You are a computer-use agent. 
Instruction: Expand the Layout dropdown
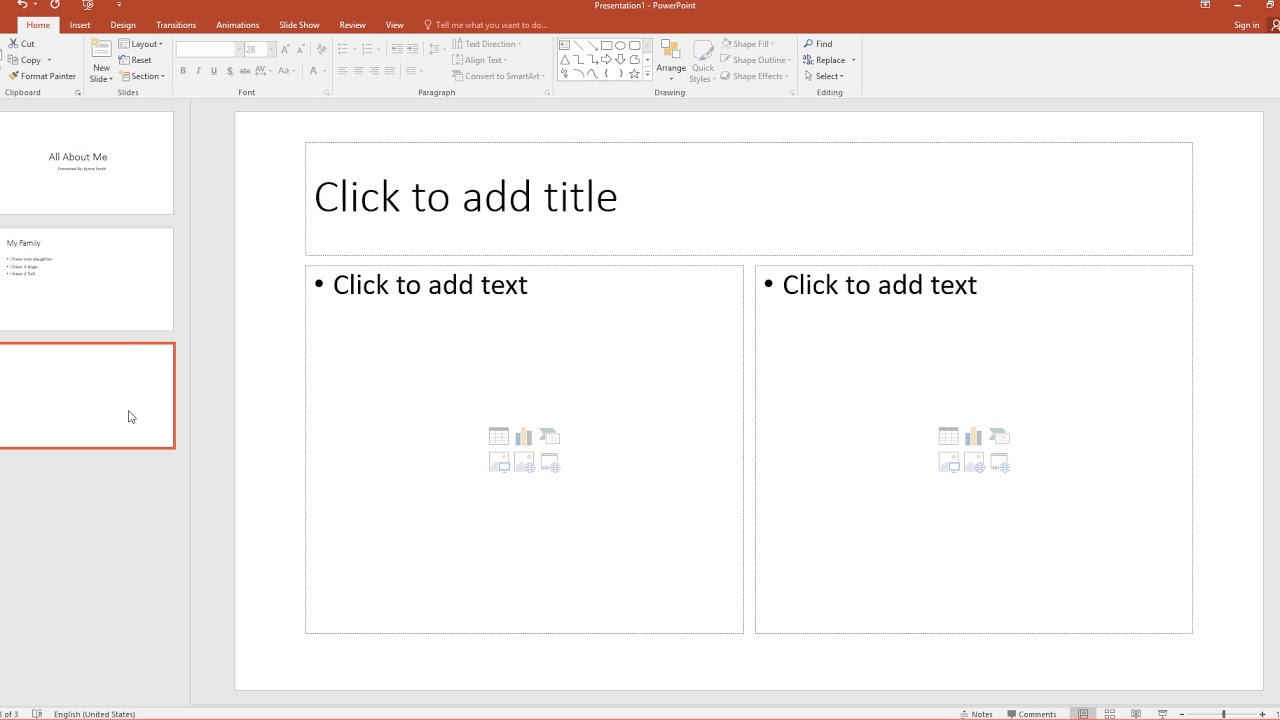140,44
